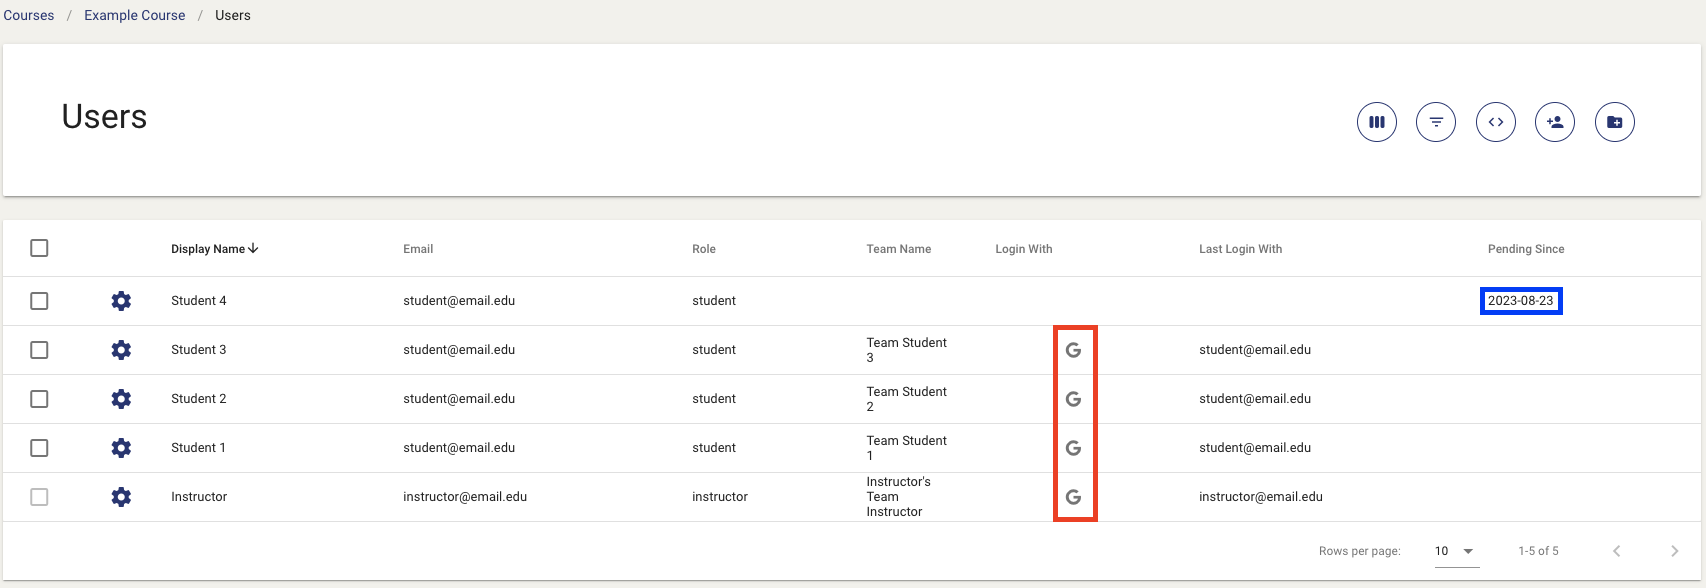Click Google login icon in Student 3 row

(1074, 350)
